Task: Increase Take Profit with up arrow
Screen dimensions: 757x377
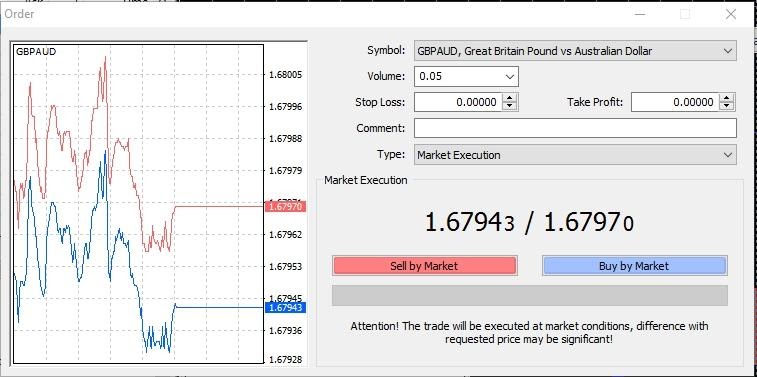Action: pos(727,98)
